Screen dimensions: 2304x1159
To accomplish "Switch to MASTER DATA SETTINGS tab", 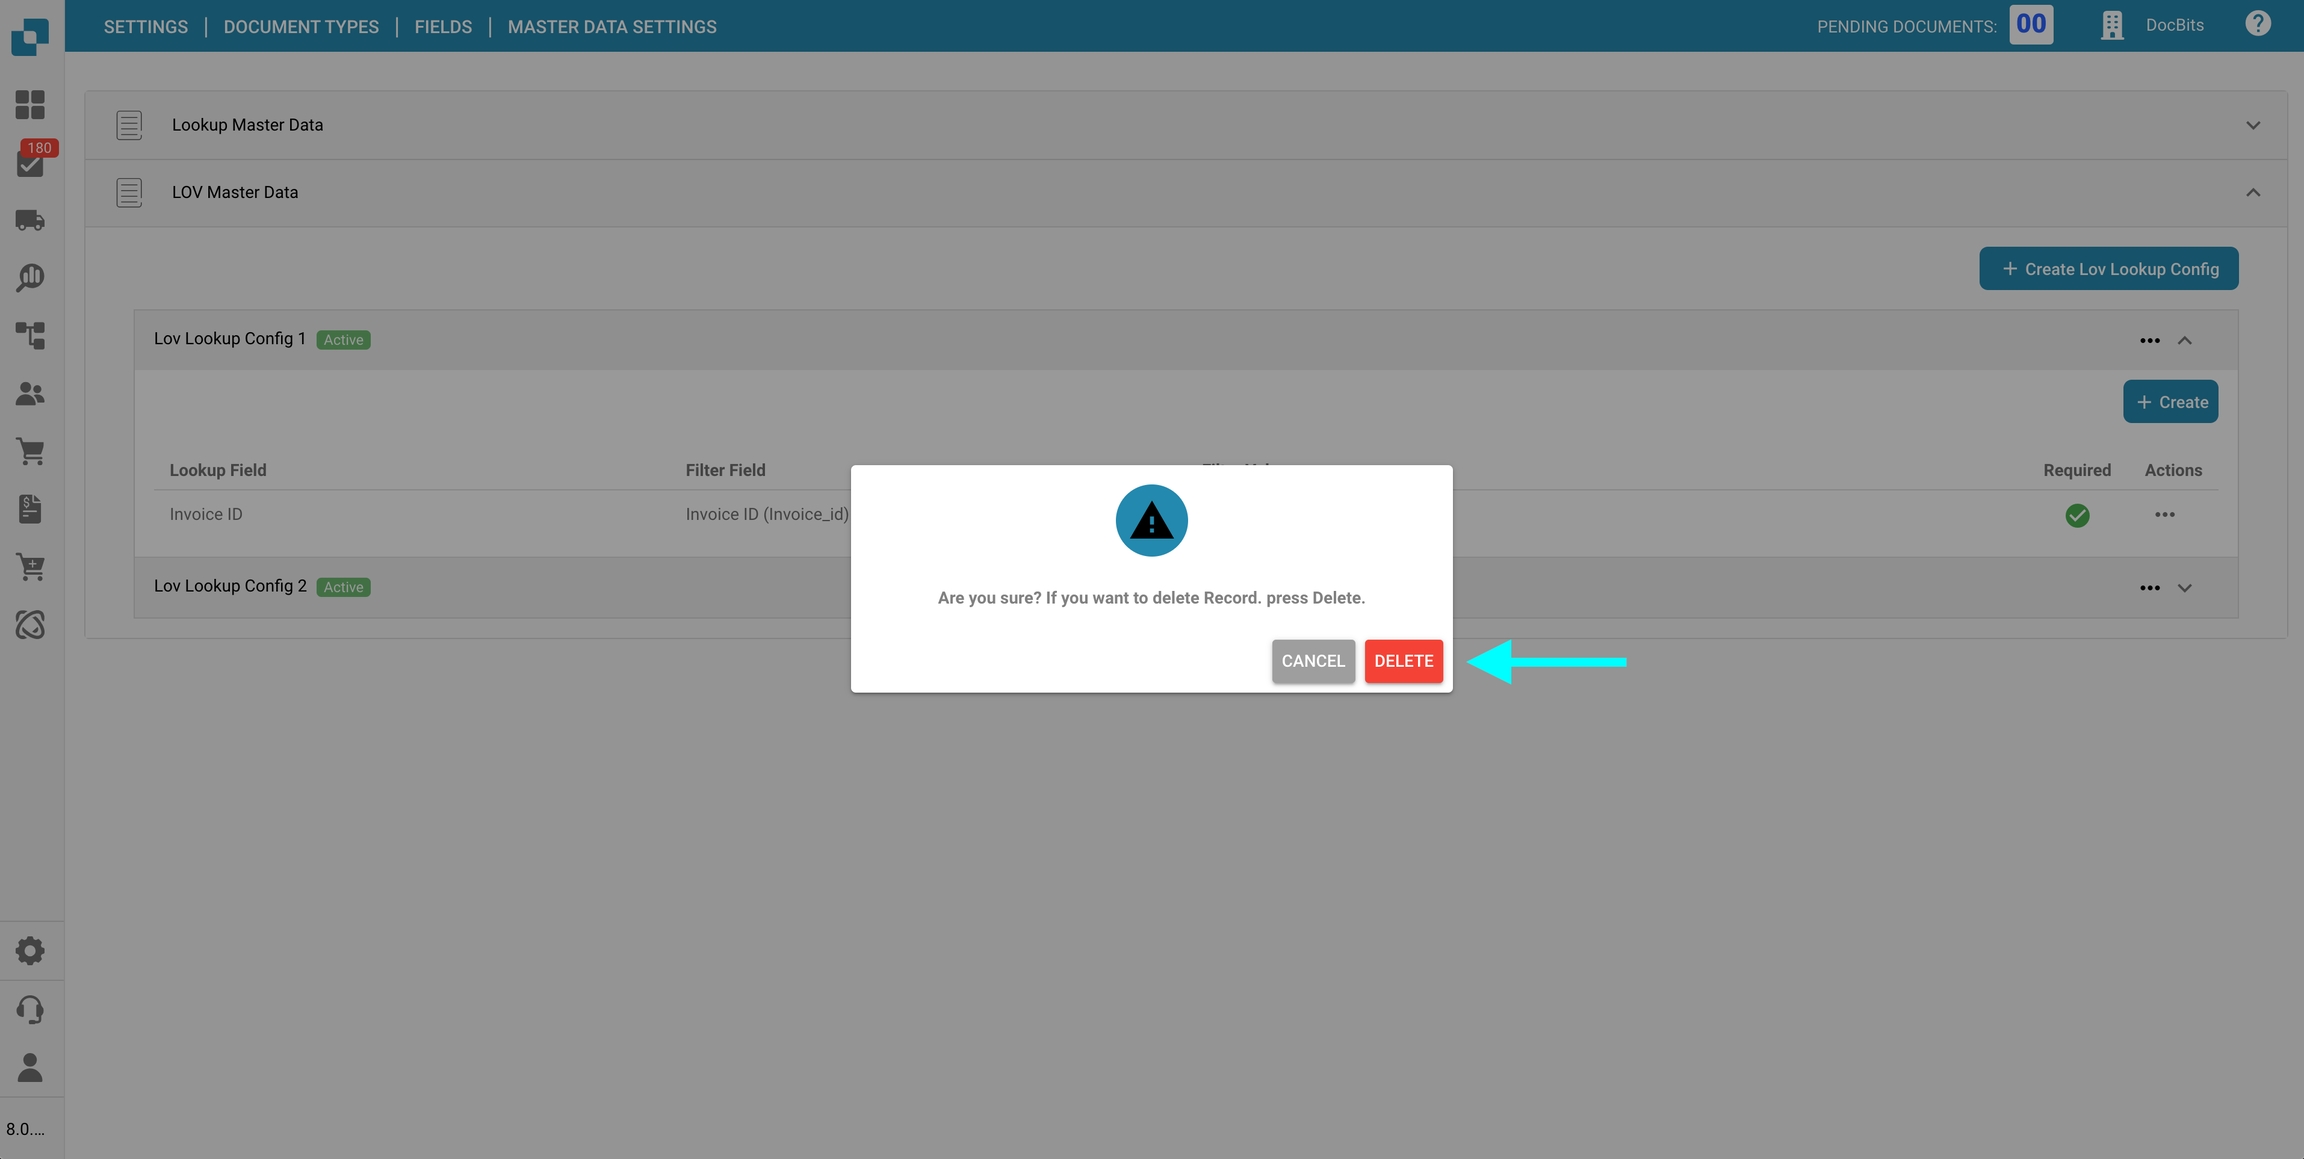I will point(612,27).
